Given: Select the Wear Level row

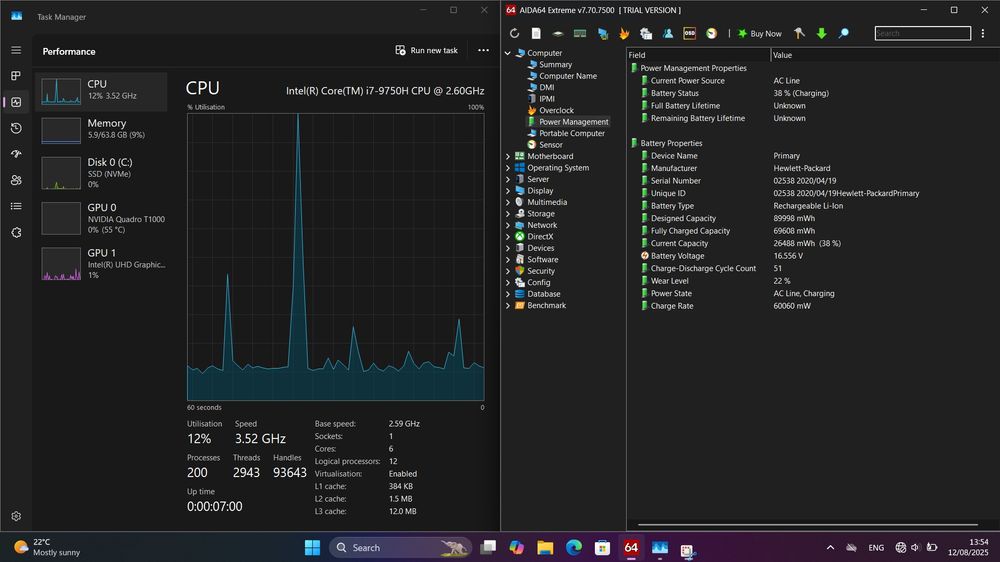Looking at the screenshot, I should point(813,281).
